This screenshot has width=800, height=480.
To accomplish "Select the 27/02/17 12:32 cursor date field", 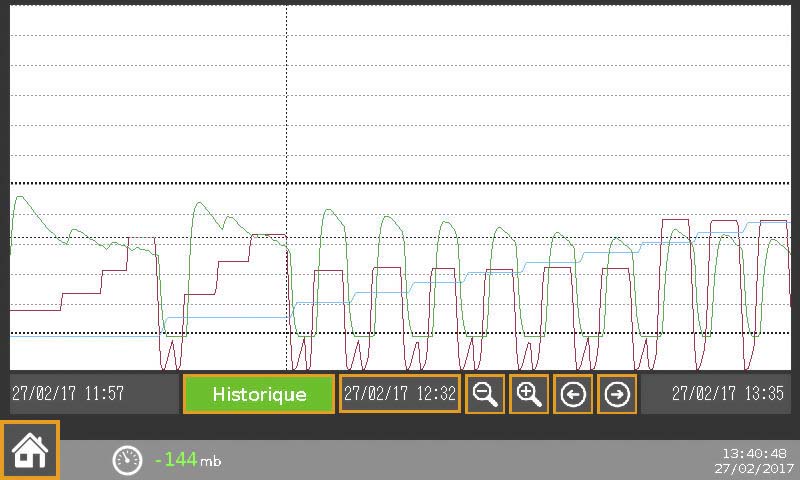I will coord(400,394).
